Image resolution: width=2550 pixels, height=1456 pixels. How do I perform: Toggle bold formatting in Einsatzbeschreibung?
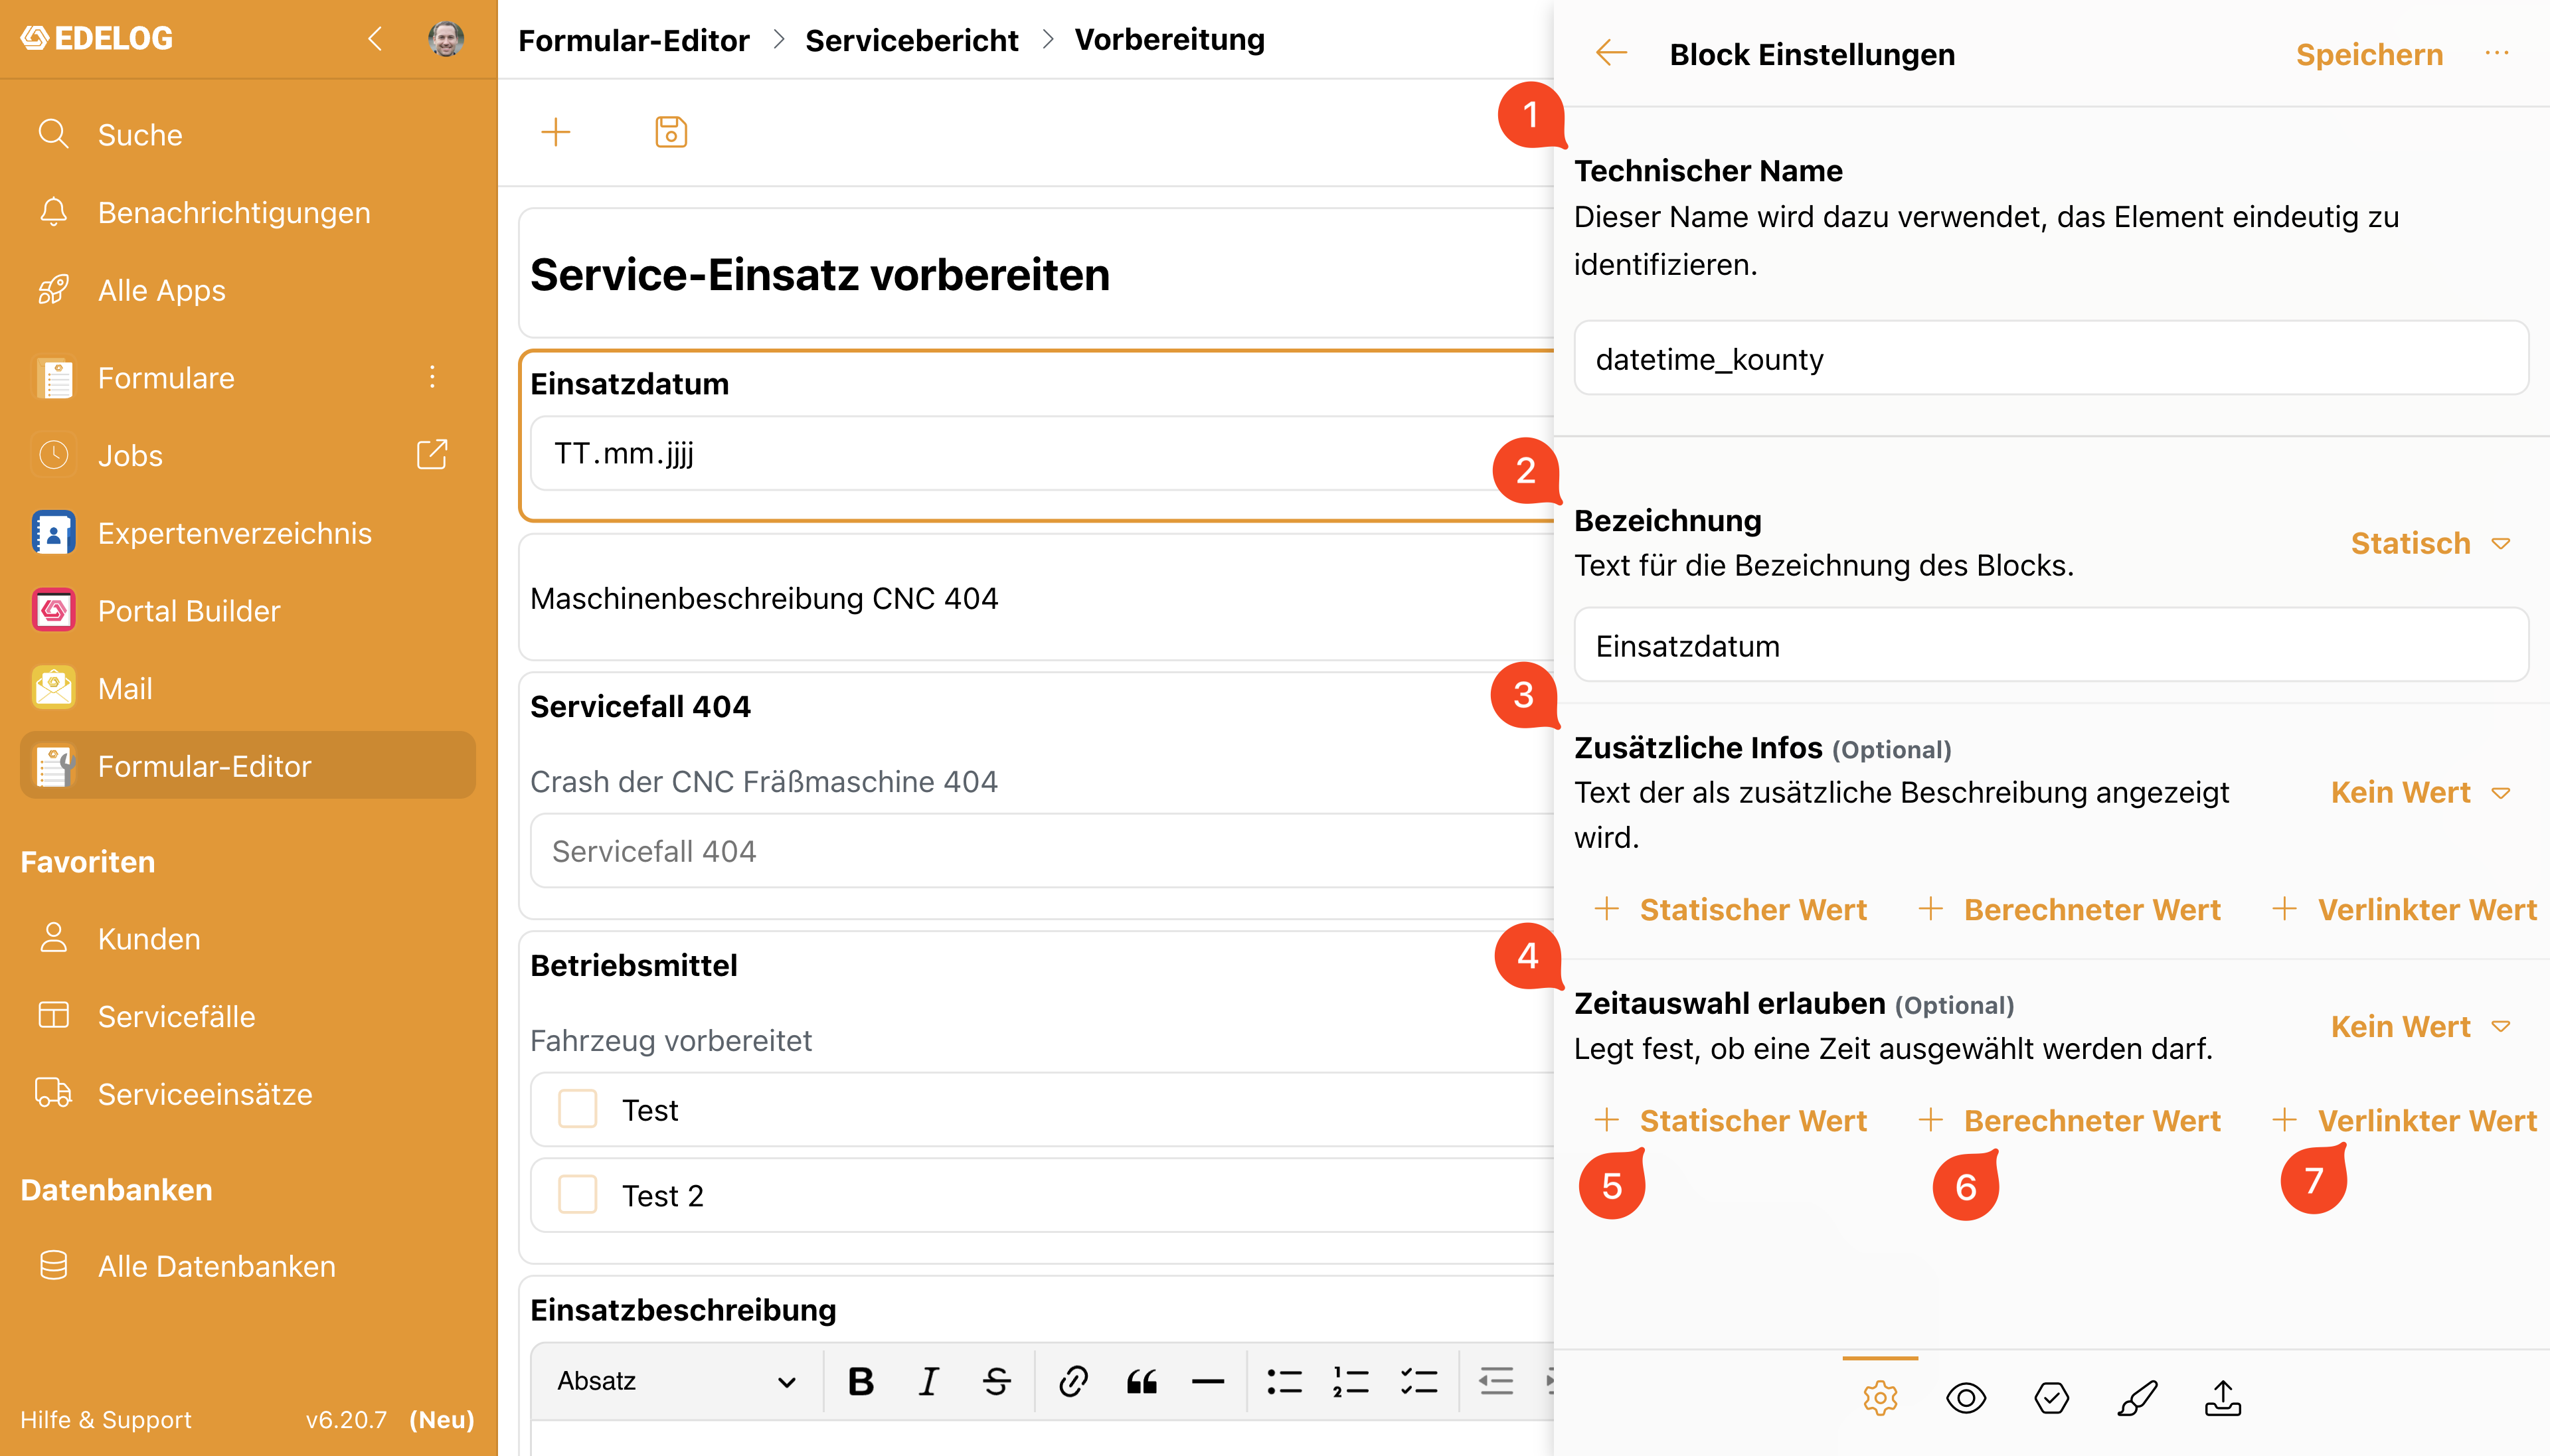click(x=860, y=1381)
